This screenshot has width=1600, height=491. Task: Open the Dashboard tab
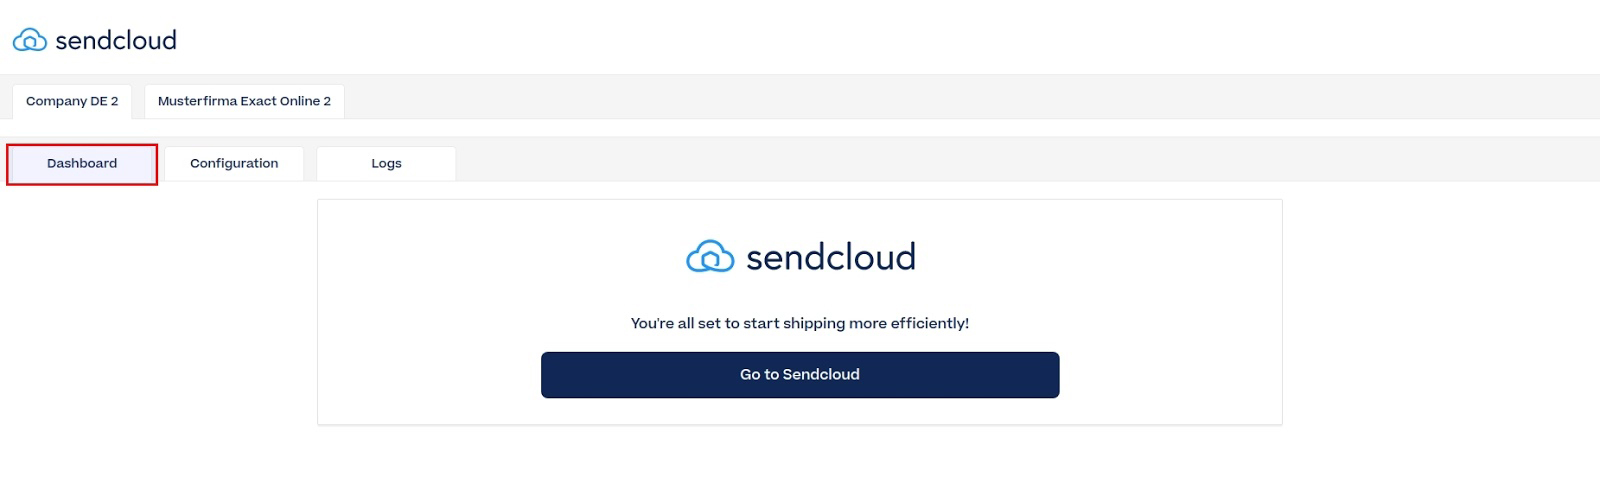[x=82, y=164]
